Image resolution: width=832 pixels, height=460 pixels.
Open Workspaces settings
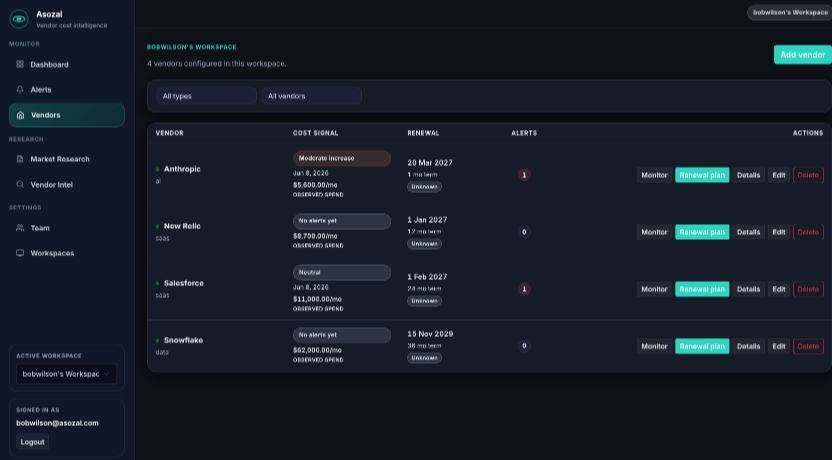(67, 253)
